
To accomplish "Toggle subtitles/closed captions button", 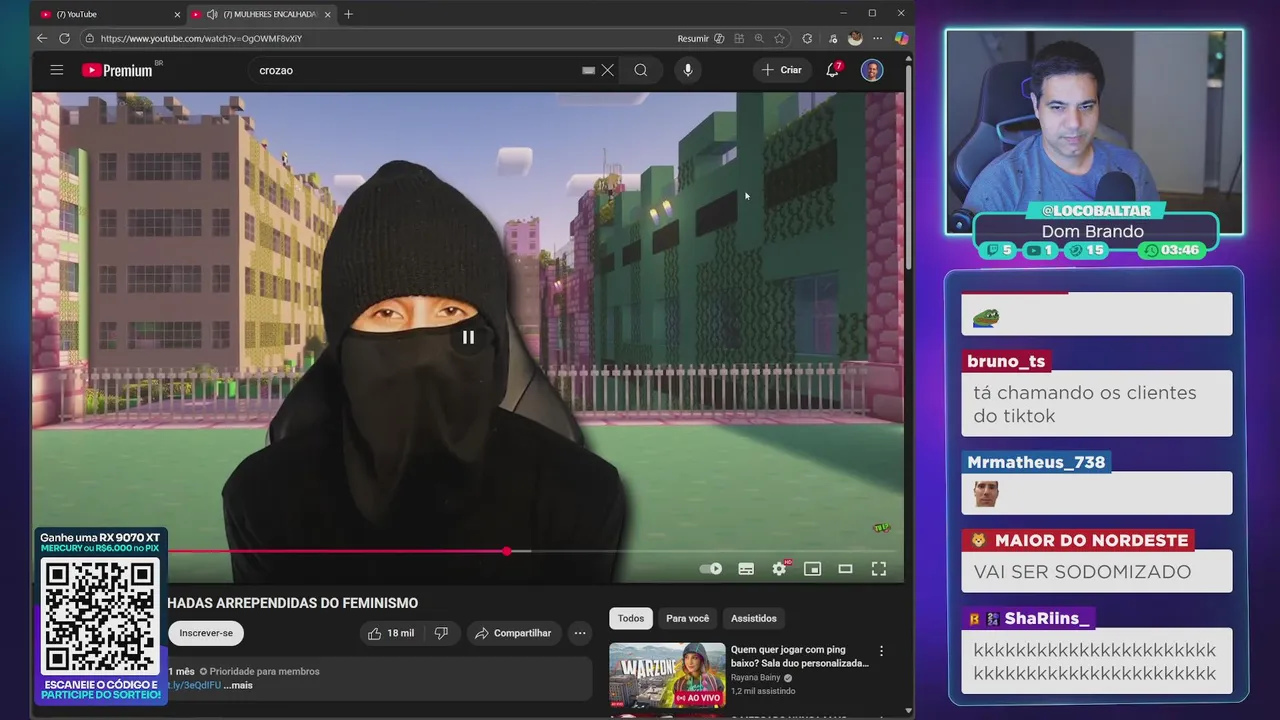I will click(x=746, y=569).
